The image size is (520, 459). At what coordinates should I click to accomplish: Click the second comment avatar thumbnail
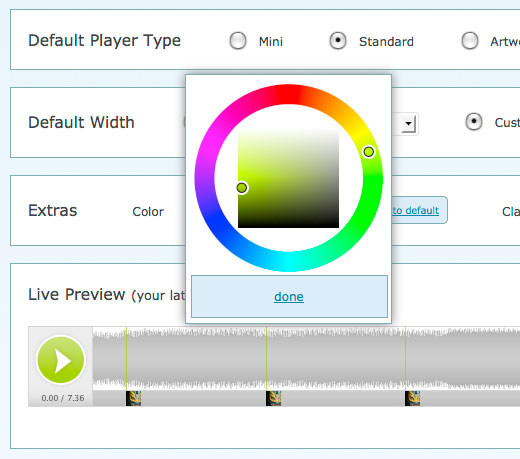274,398
